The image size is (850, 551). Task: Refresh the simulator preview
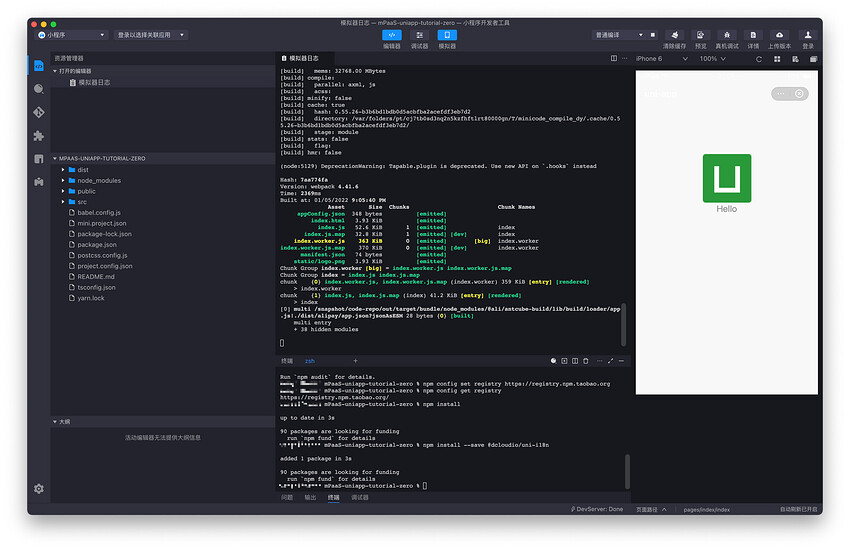point(760,59)
